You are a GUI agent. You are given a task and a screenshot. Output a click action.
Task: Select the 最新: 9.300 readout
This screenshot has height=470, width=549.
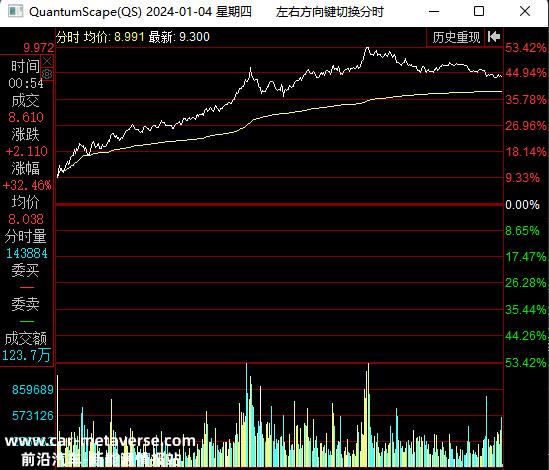(179, 37)
